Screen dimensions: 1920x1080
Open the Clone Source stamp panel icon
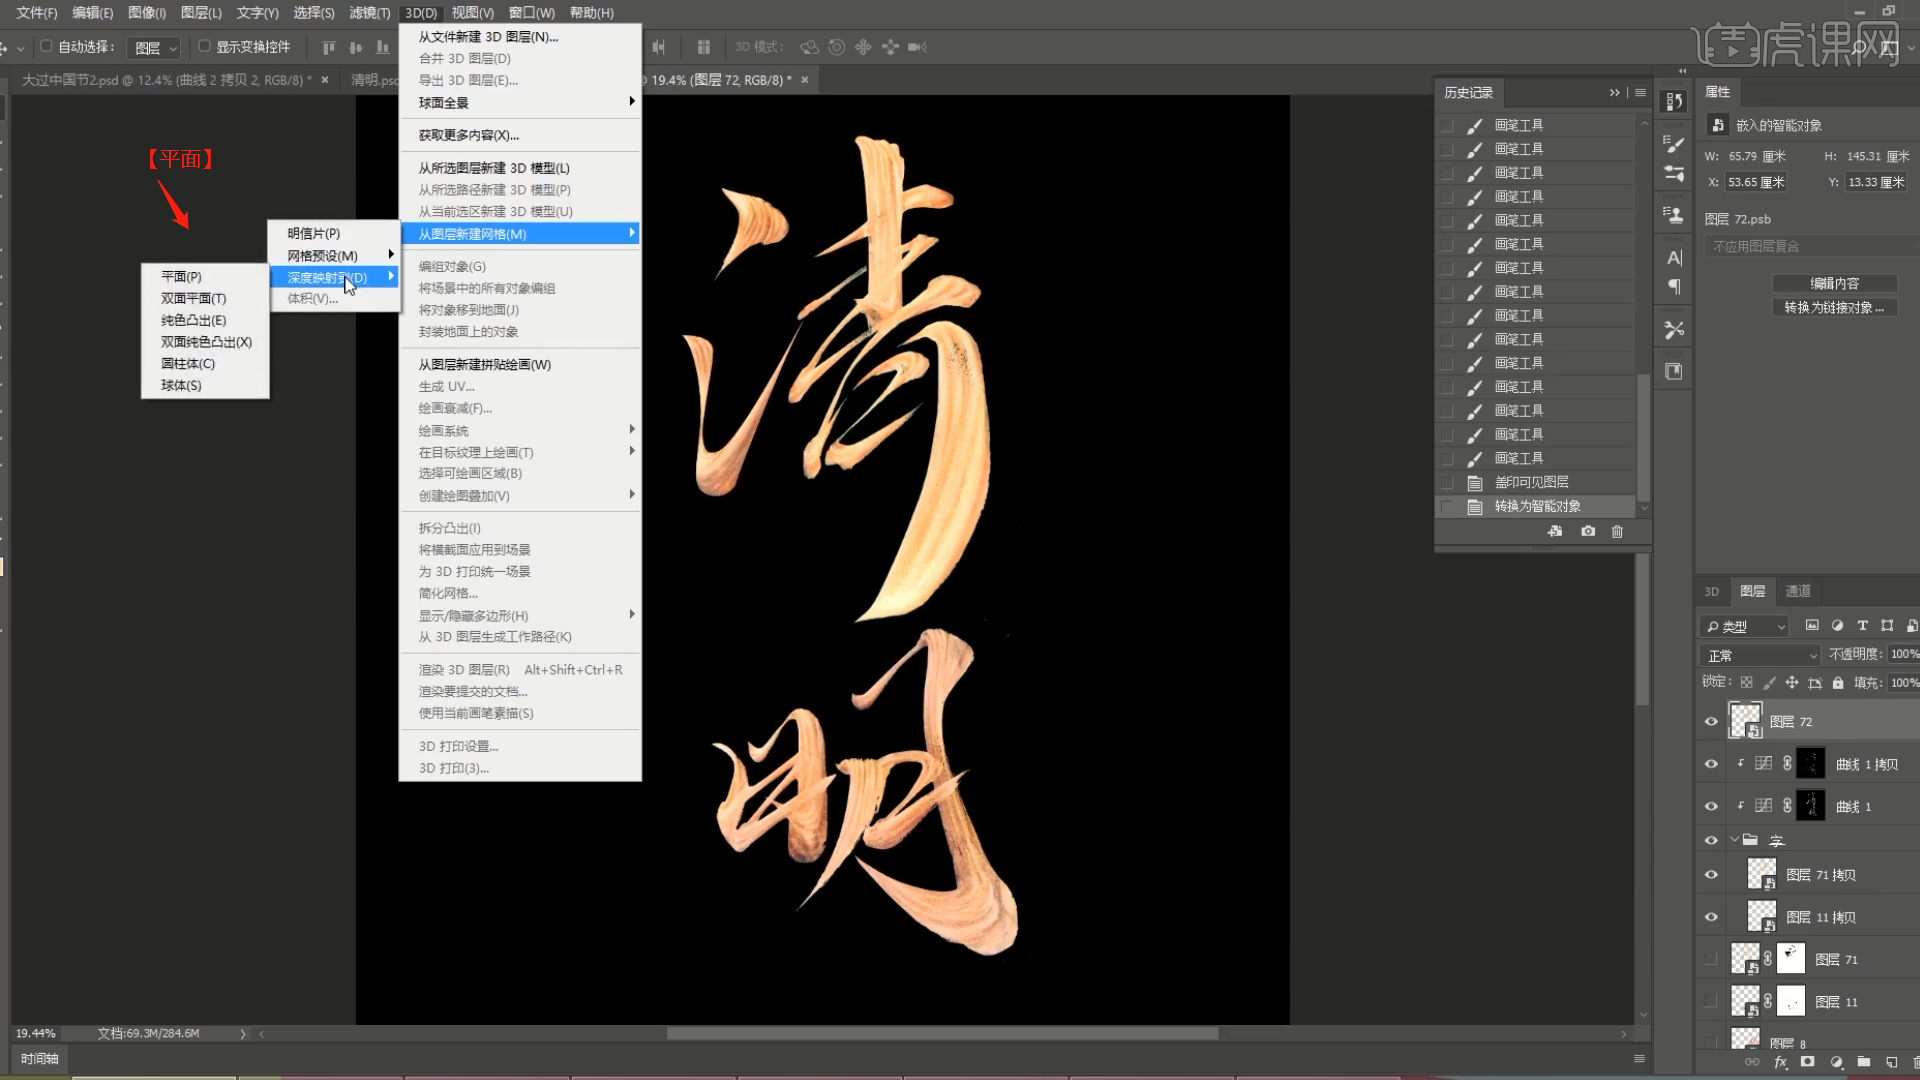click(1674, 213)
